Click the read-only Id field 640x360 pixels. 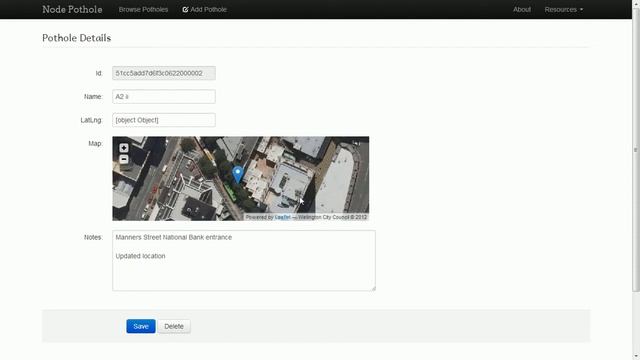[164, 73]
